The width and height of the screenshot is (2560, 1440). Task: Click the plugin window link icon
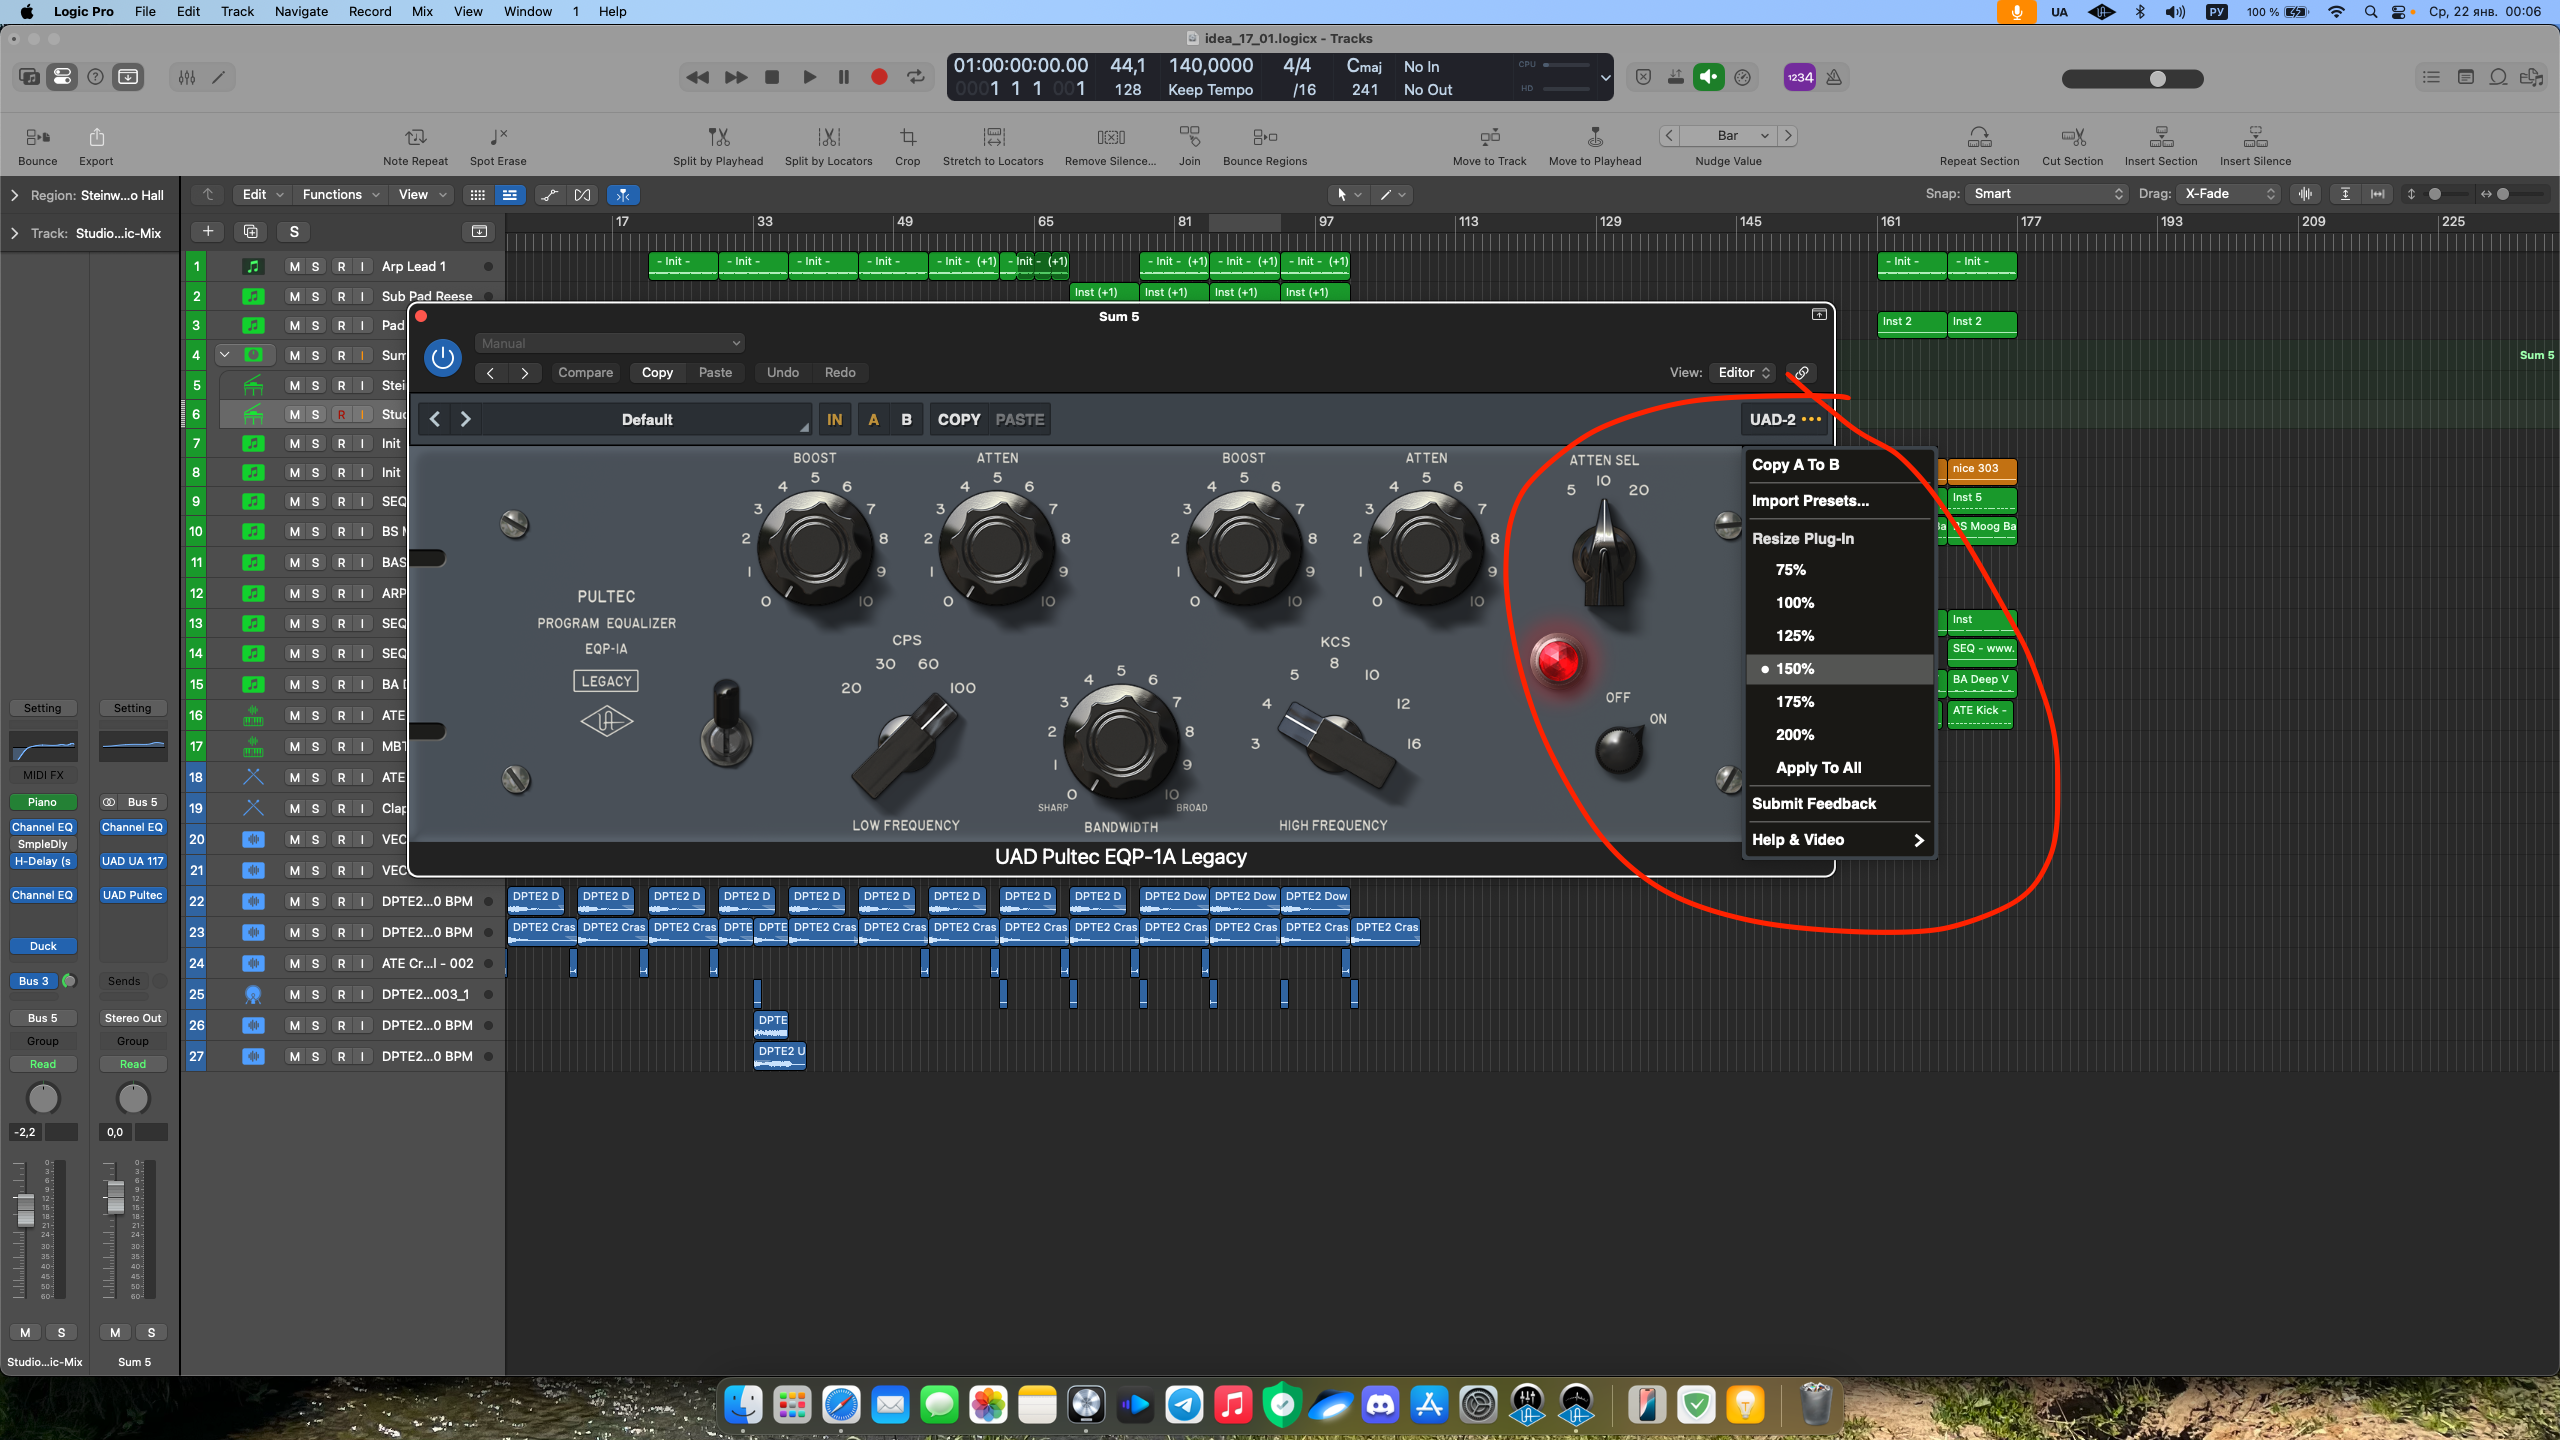point(1801,373)
